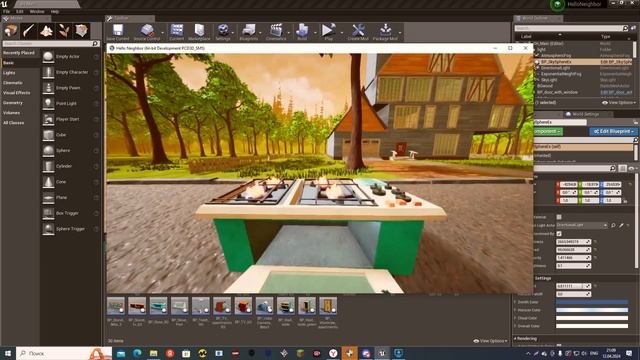Toggle the scale lock icon in Transform
This screenshot has height=360, width=640.
625,200
